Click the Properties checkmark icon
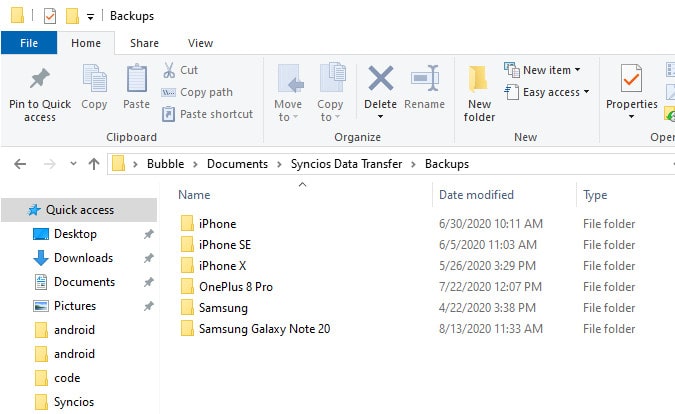 (631, 78)
